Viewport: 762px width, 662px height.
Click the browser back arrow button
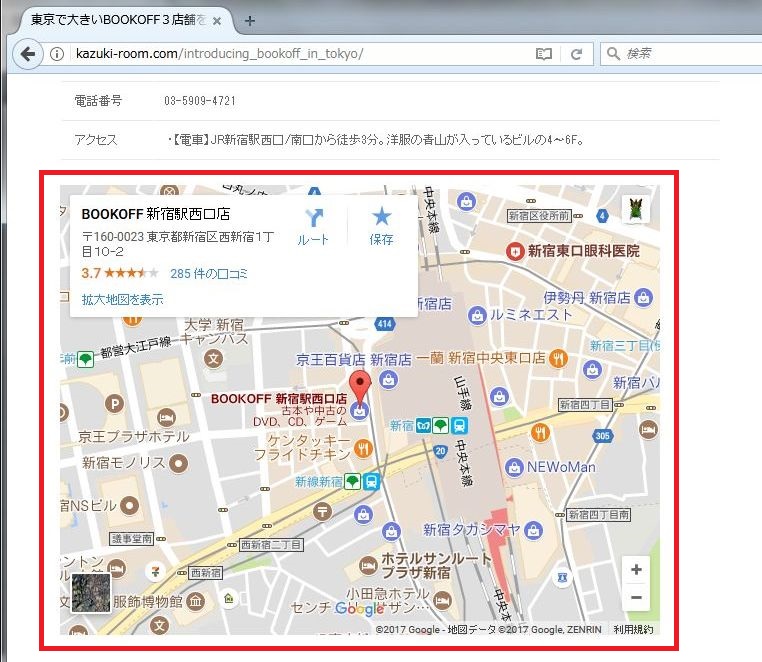coord(28,53)
